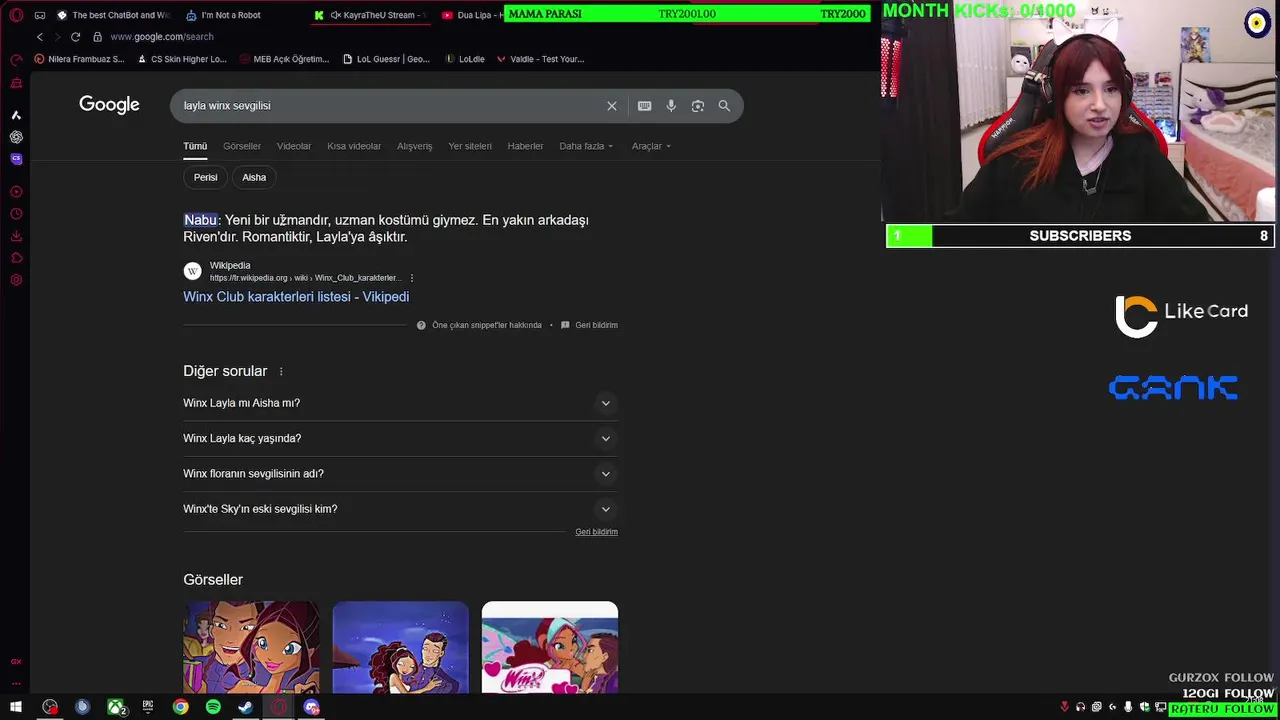Open Xbox app from taskbar
The height and width of the screenshot is (720, 1280).
(x=116, y=707)
